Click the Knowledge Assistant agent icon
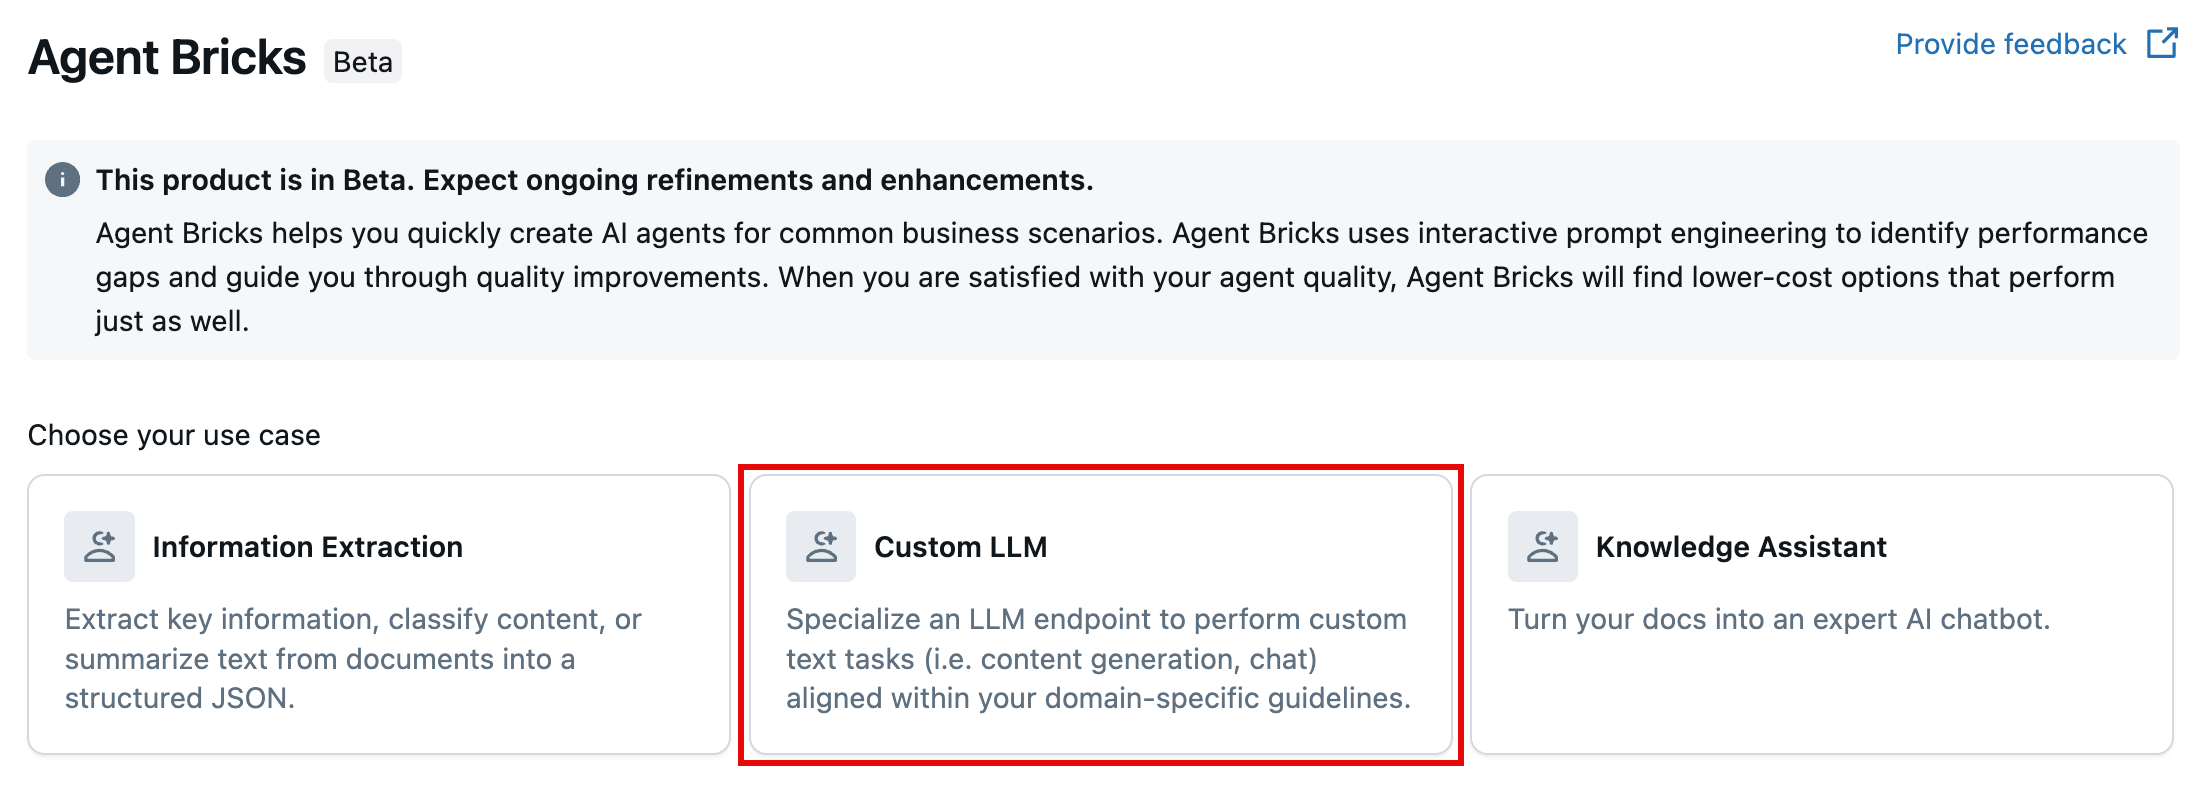Image resolution: width=2212 pixels, height=790 pixels. click(x=1543, y=546)
